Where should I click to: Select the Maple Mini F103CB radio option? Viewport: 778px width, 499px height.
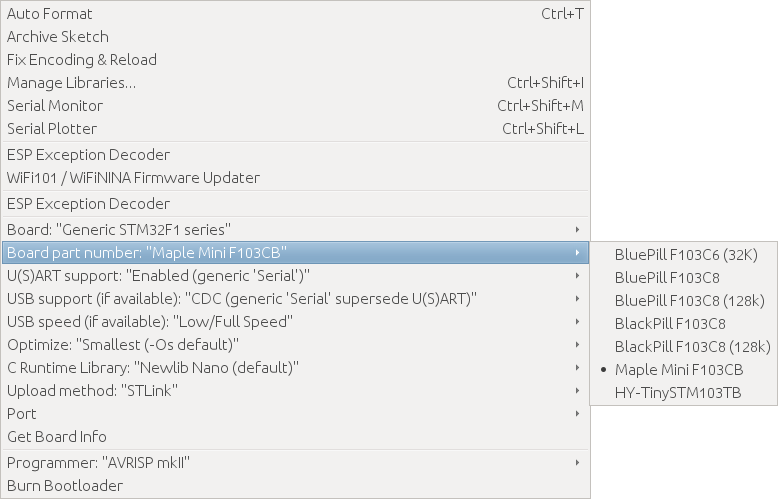679,370
